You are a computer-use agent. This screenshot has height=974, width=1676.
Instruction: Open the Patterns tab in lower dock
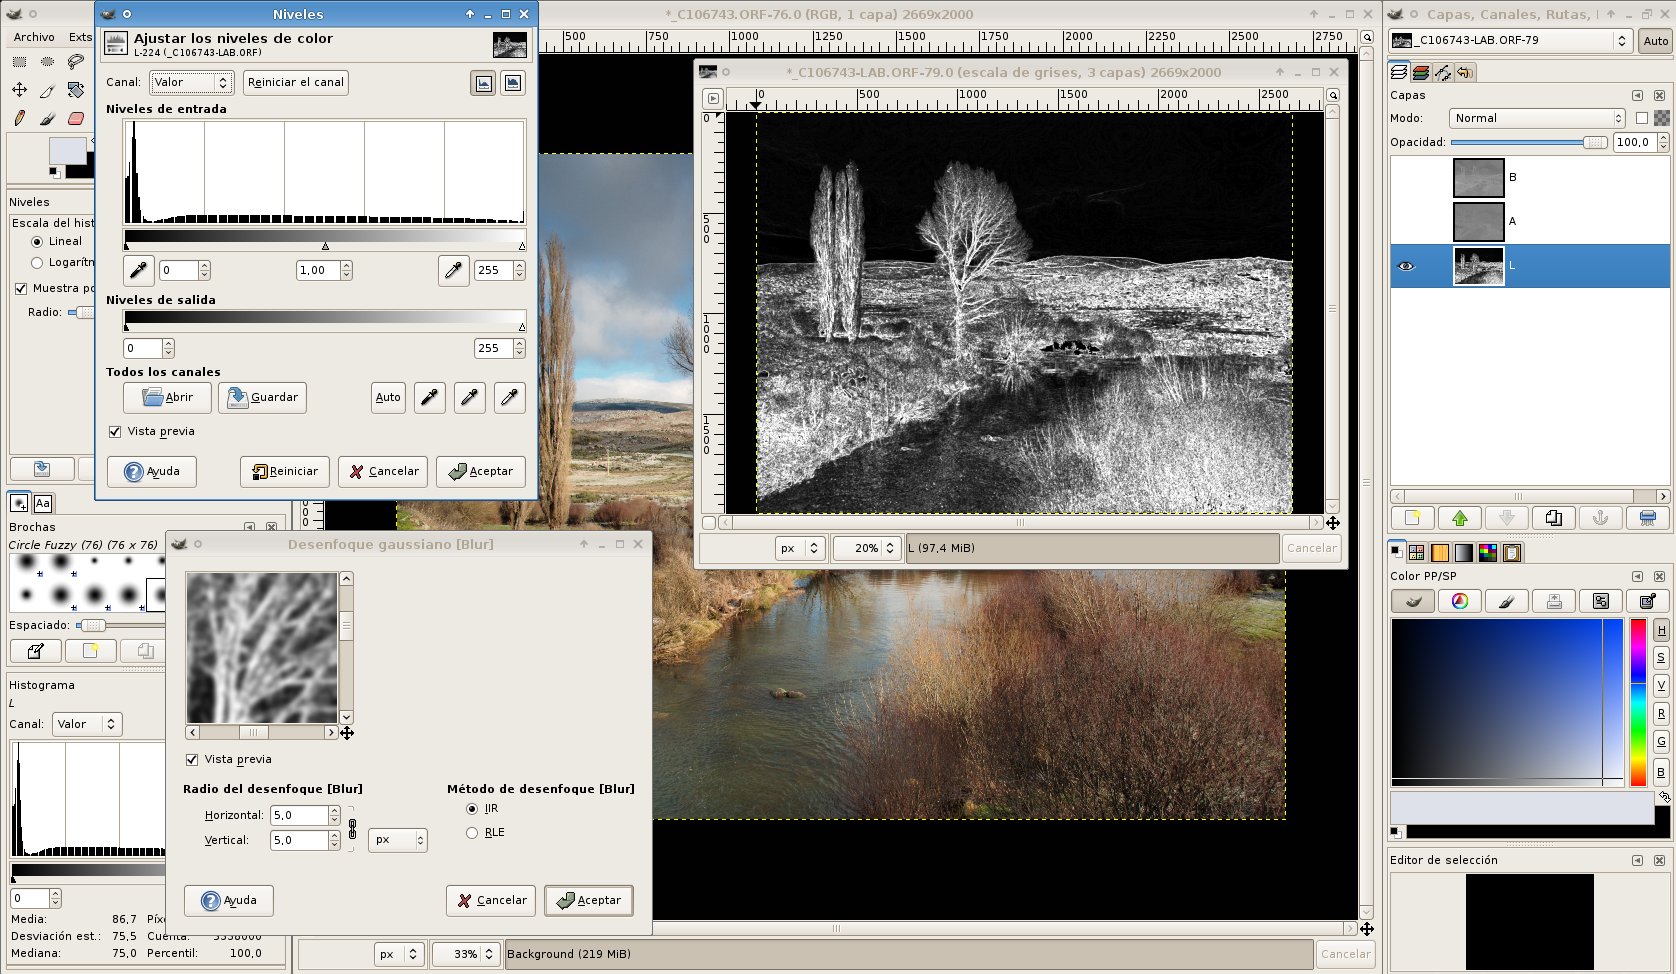click(1440, 553)
